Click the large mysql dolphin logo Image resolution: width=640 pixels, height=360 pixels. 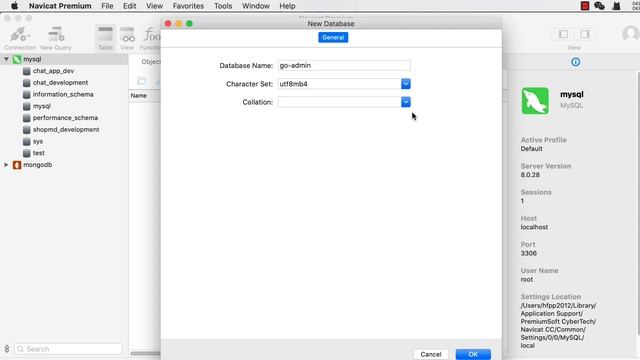(x=535, y=101)
